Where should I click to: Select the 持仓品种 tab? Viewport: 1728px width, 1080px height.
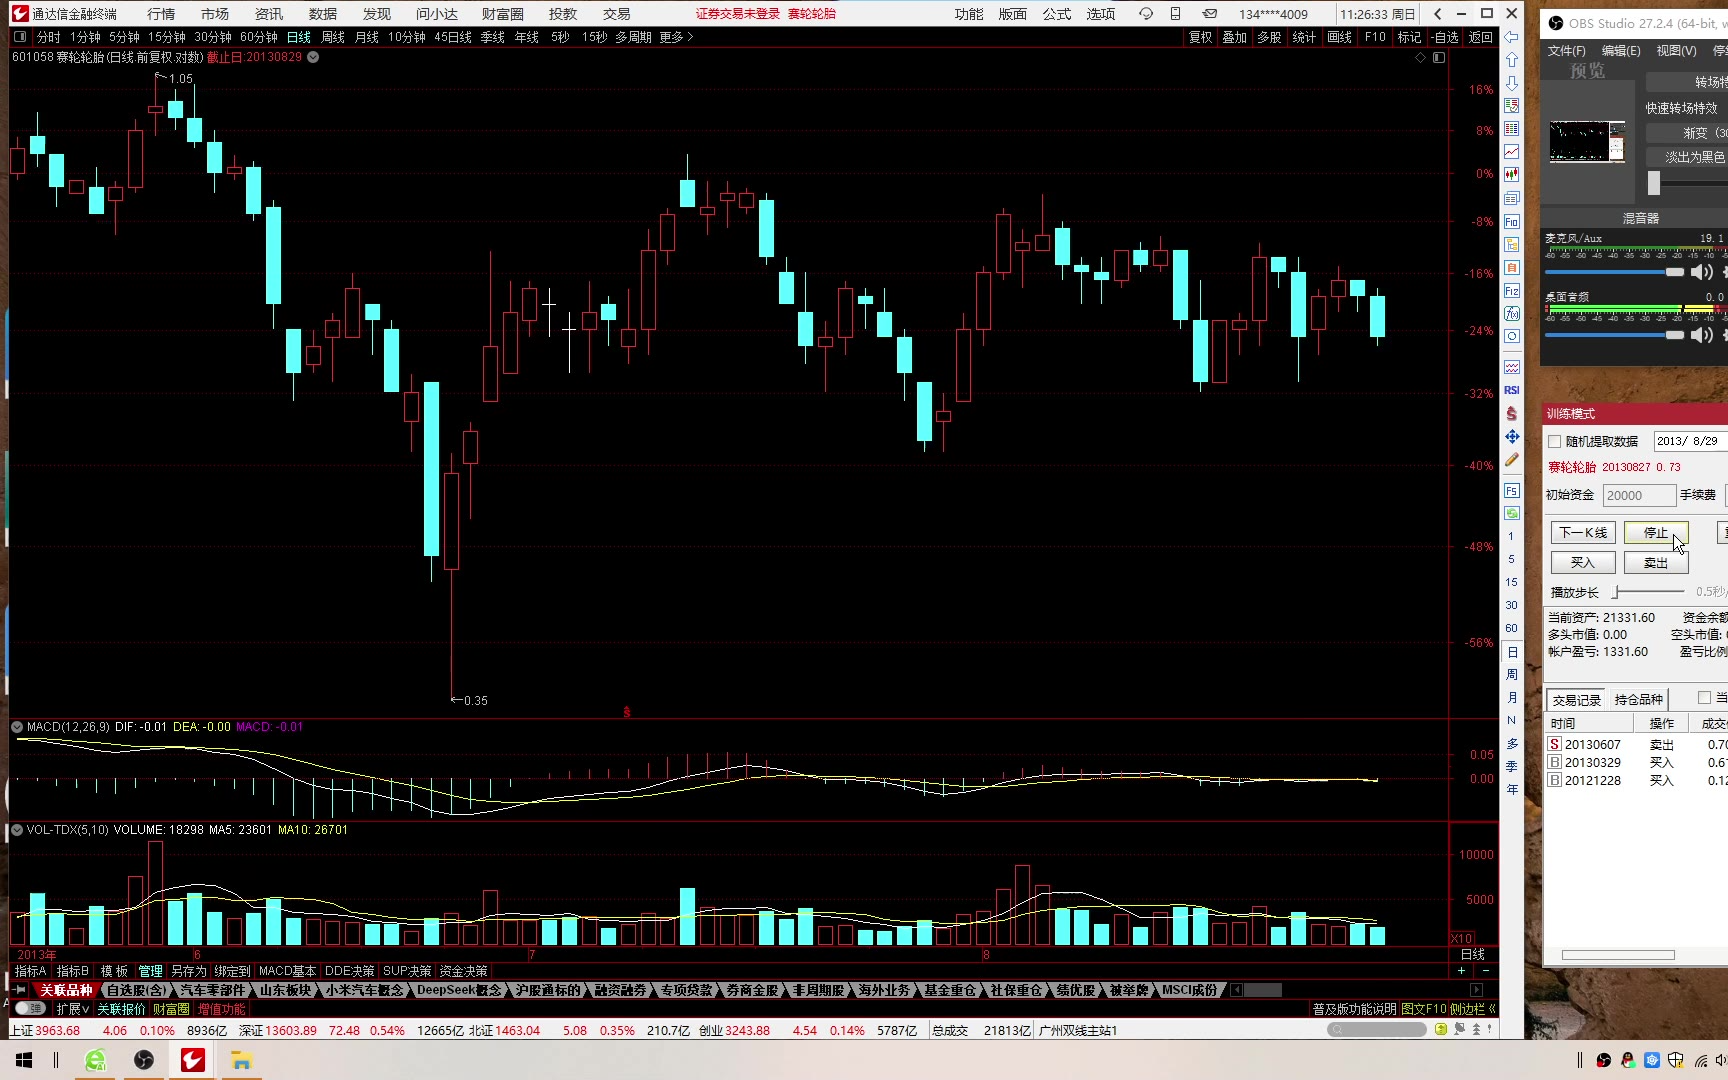1639,700
